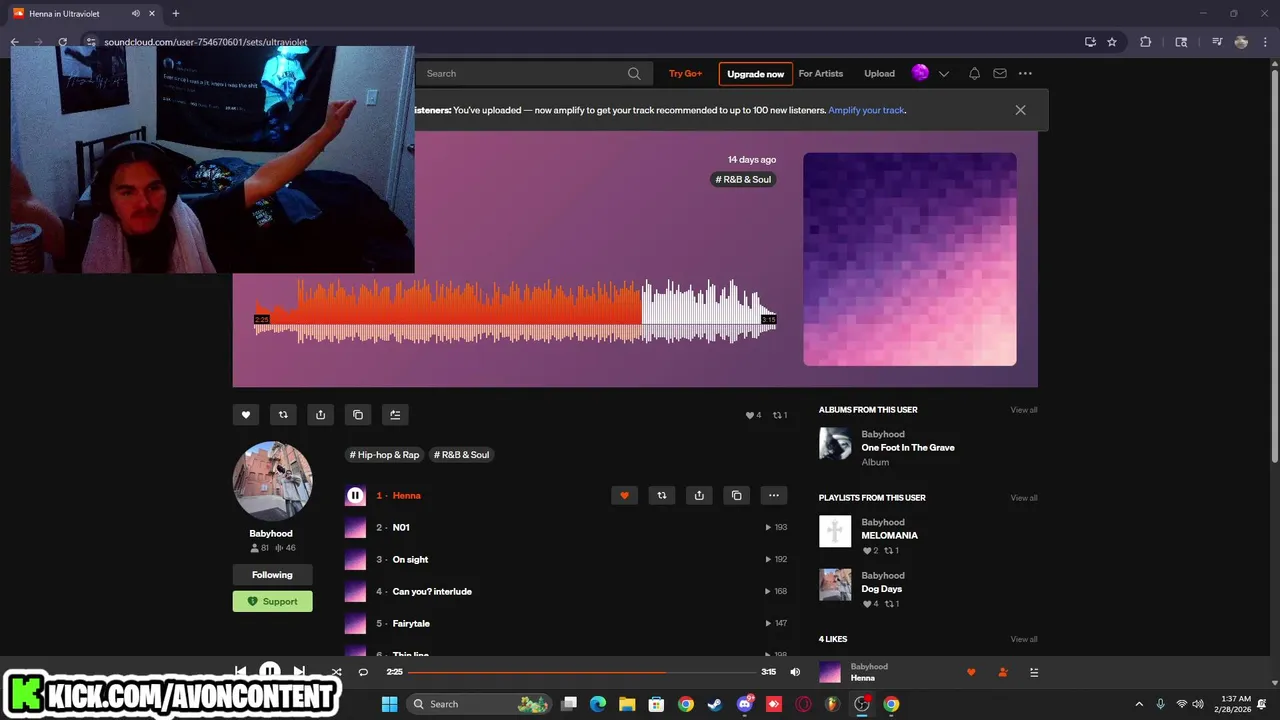This screenshot has height=720, width=1280.
Task: Open the browser extensions puzzle icon
Action: pyautogui.click(x=1146, y=42)
